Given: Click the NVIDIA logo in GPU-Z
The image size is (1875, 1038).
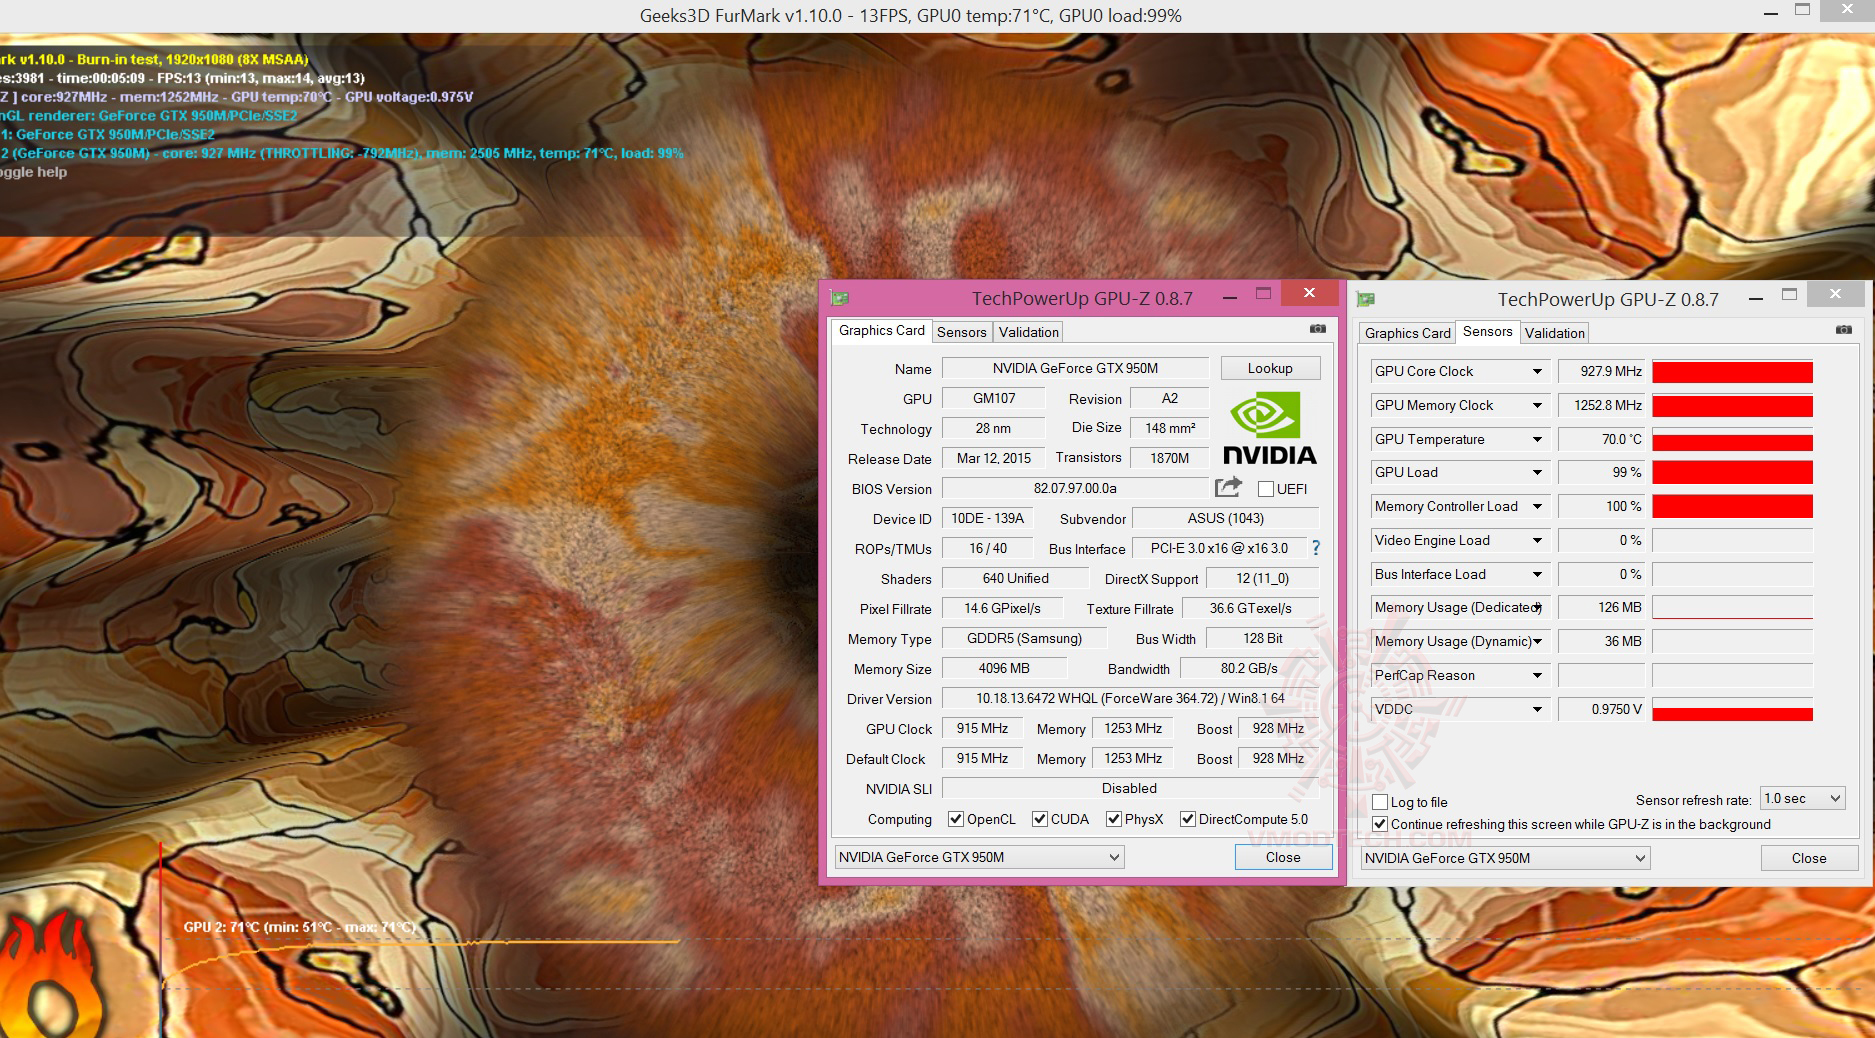Looking at the screenshot, I should 1269,428.
